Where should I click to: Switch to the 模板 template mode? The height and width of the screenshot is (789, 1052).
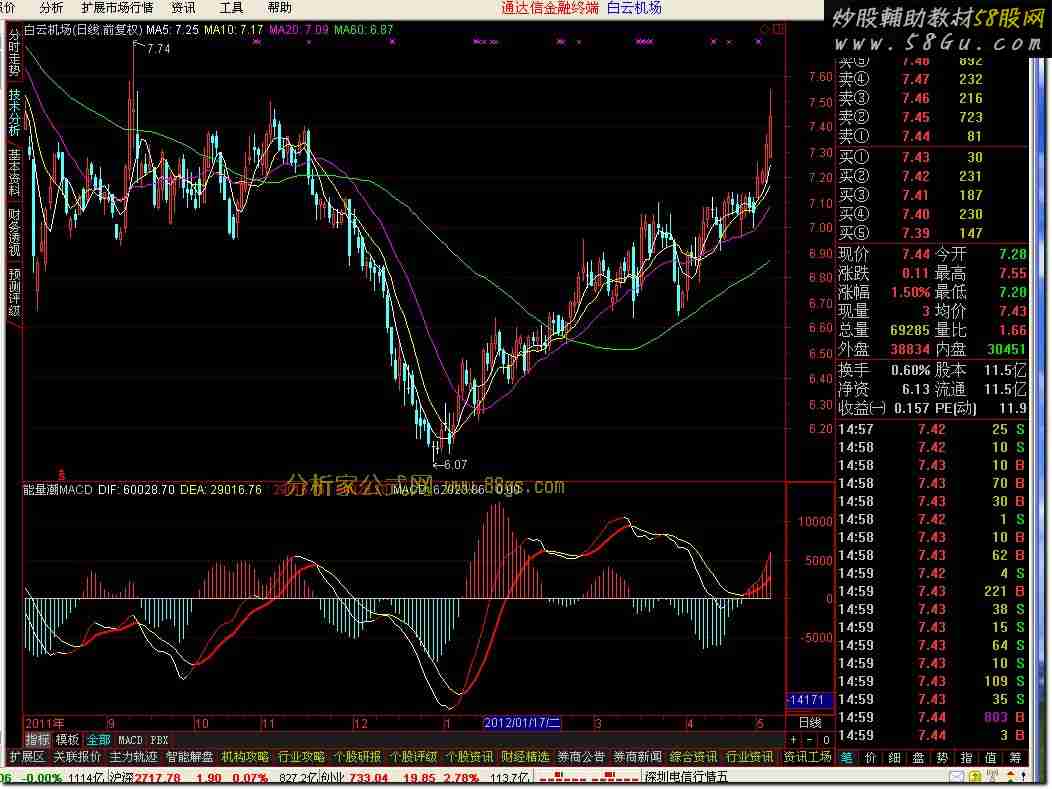point(67,740)
